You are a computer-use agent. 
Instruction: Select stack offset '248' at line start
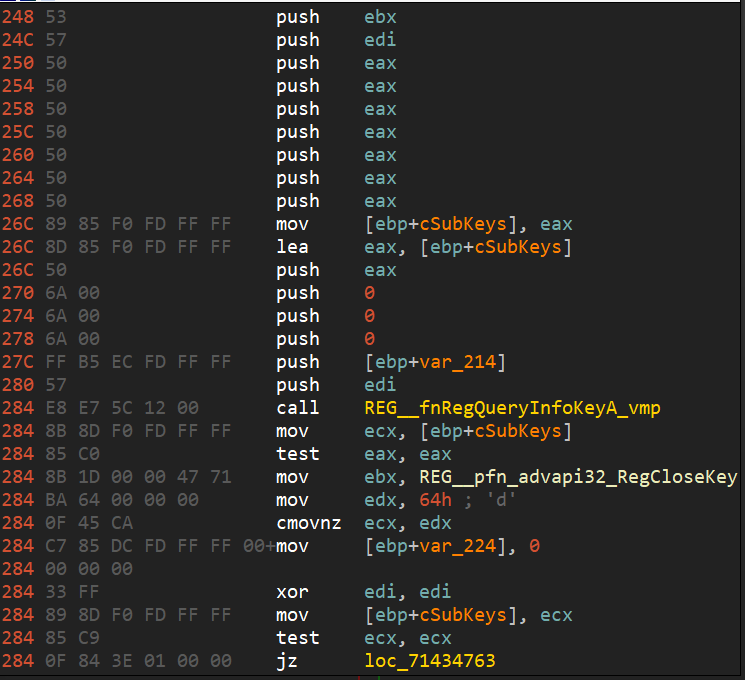point(18,17)
